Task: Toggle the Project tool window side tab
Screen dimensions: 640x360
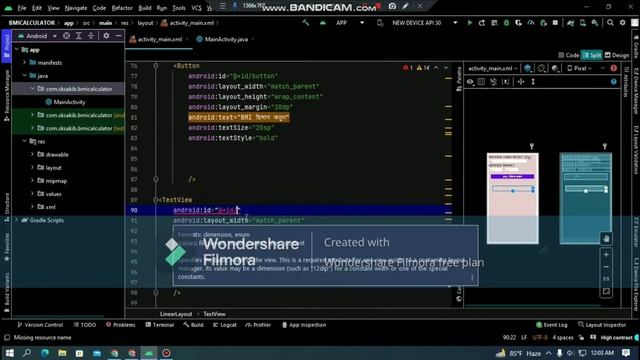Action: point(7,46)
